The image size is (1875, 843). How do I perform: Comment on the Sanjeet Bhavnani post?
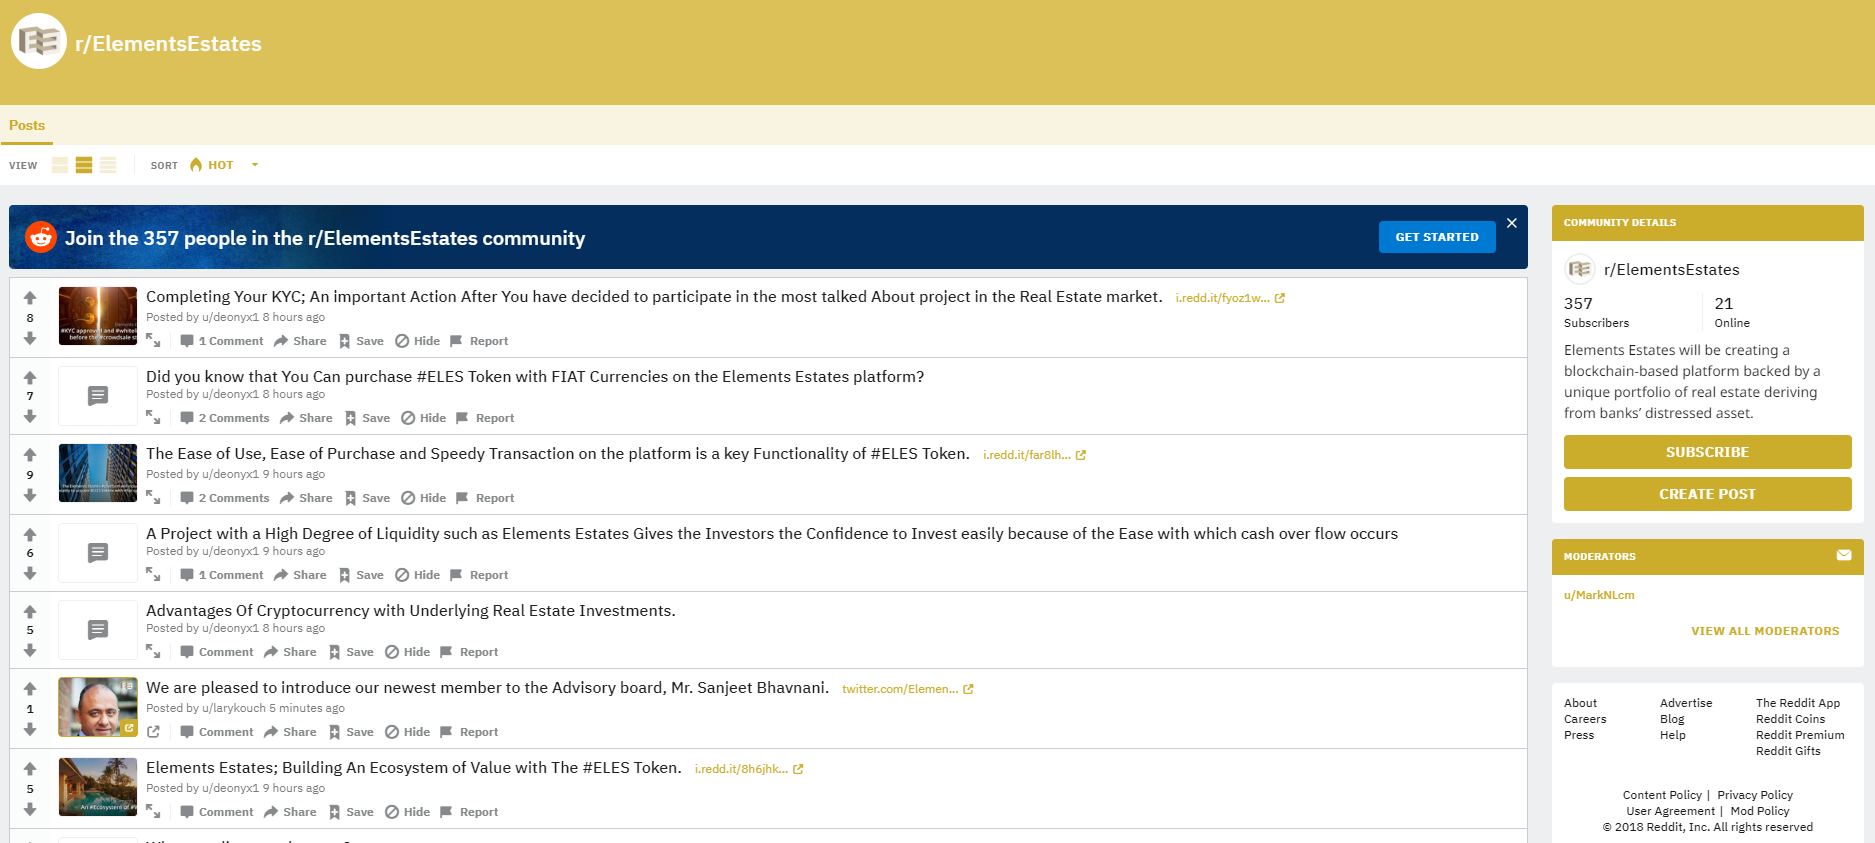[216, 732]
